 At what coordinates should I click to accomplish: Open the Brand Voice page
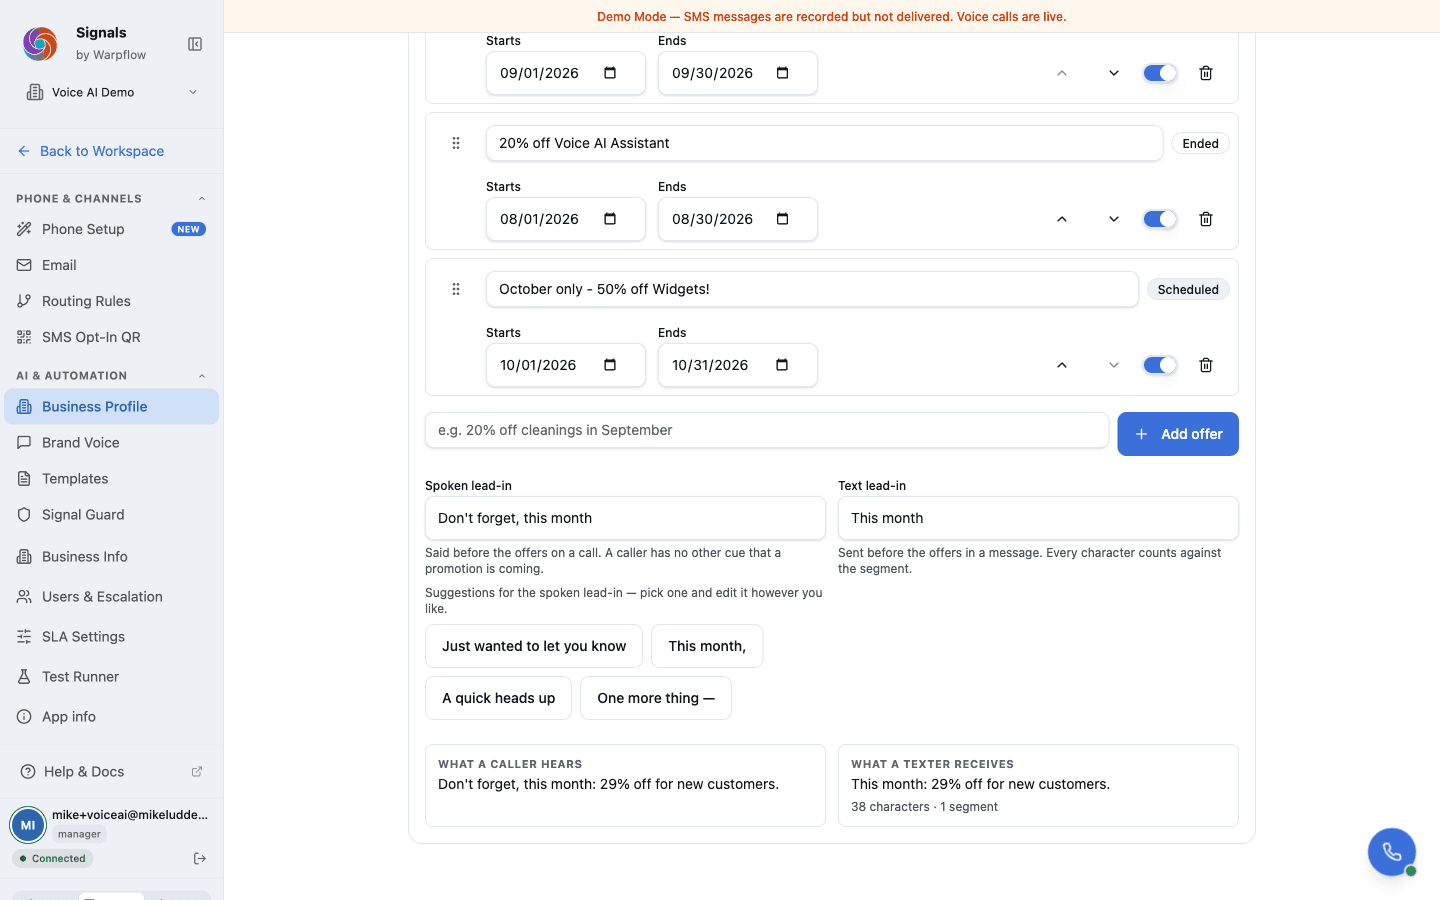tap(111, 443)
